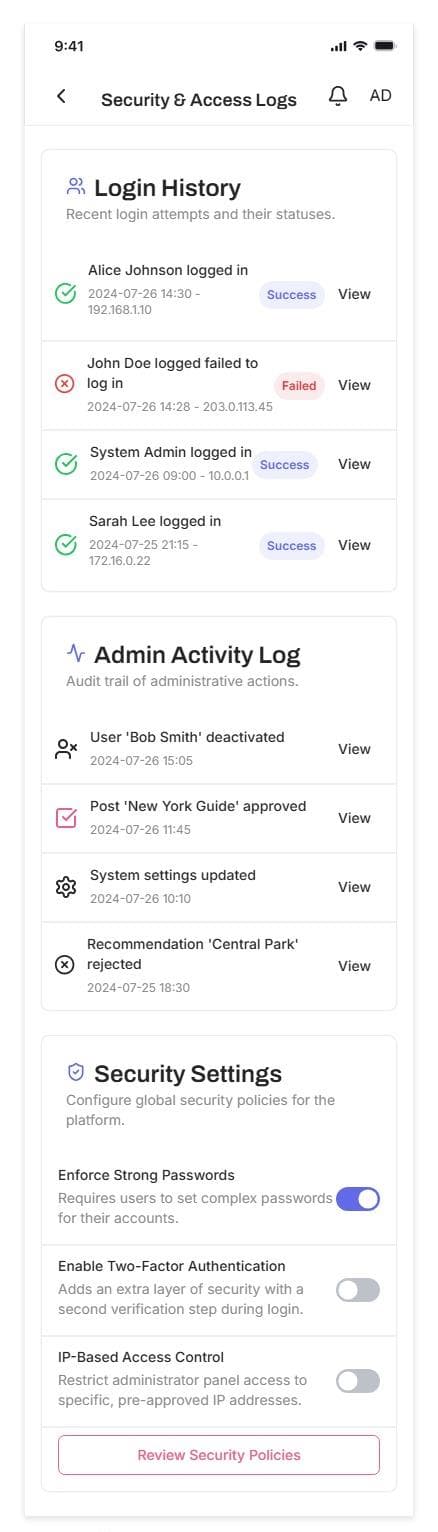Click user-deactivated icon for Bob Smith
438x1532 pixels.
pos(65,749)
